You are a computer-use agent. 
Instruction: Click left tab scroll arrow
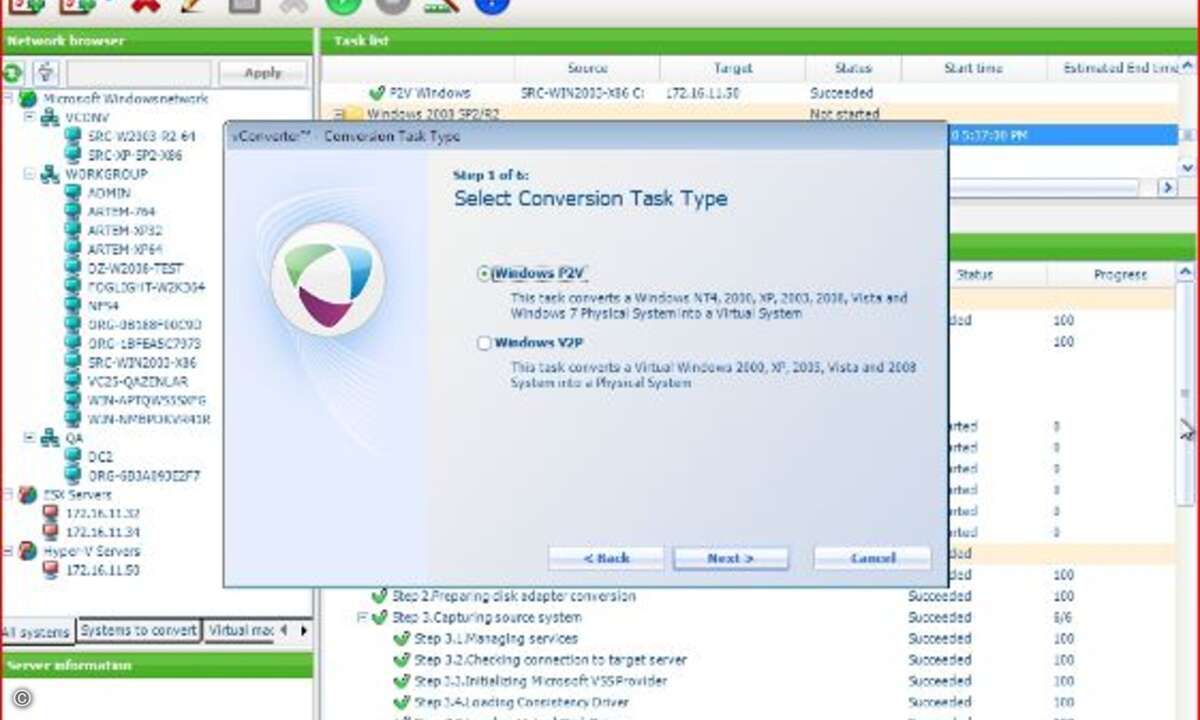pyautogui.click(x=283, y=630)
